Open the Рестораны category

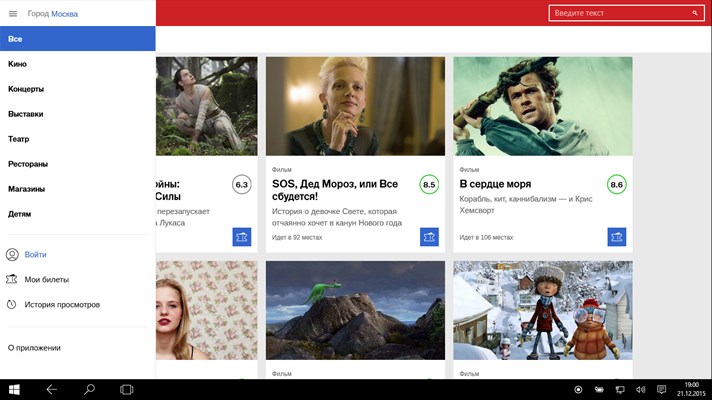78,164
